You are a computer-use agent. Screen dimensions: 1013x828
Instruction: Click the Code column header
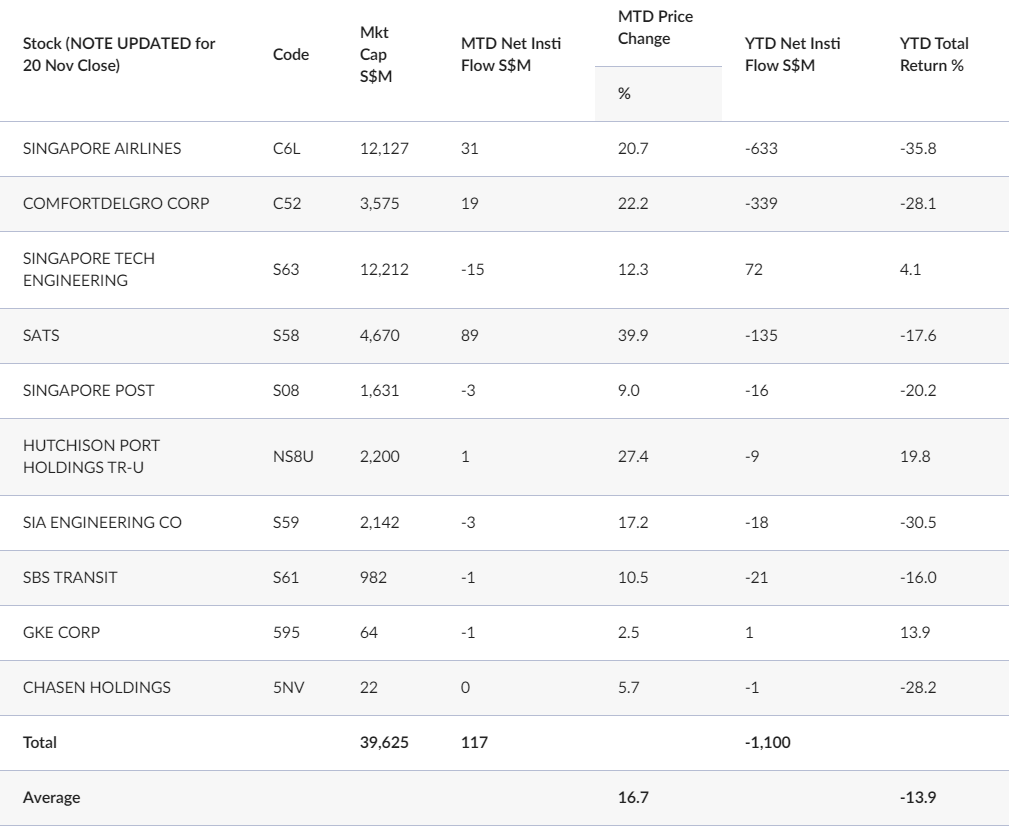(x=290, y=55)
